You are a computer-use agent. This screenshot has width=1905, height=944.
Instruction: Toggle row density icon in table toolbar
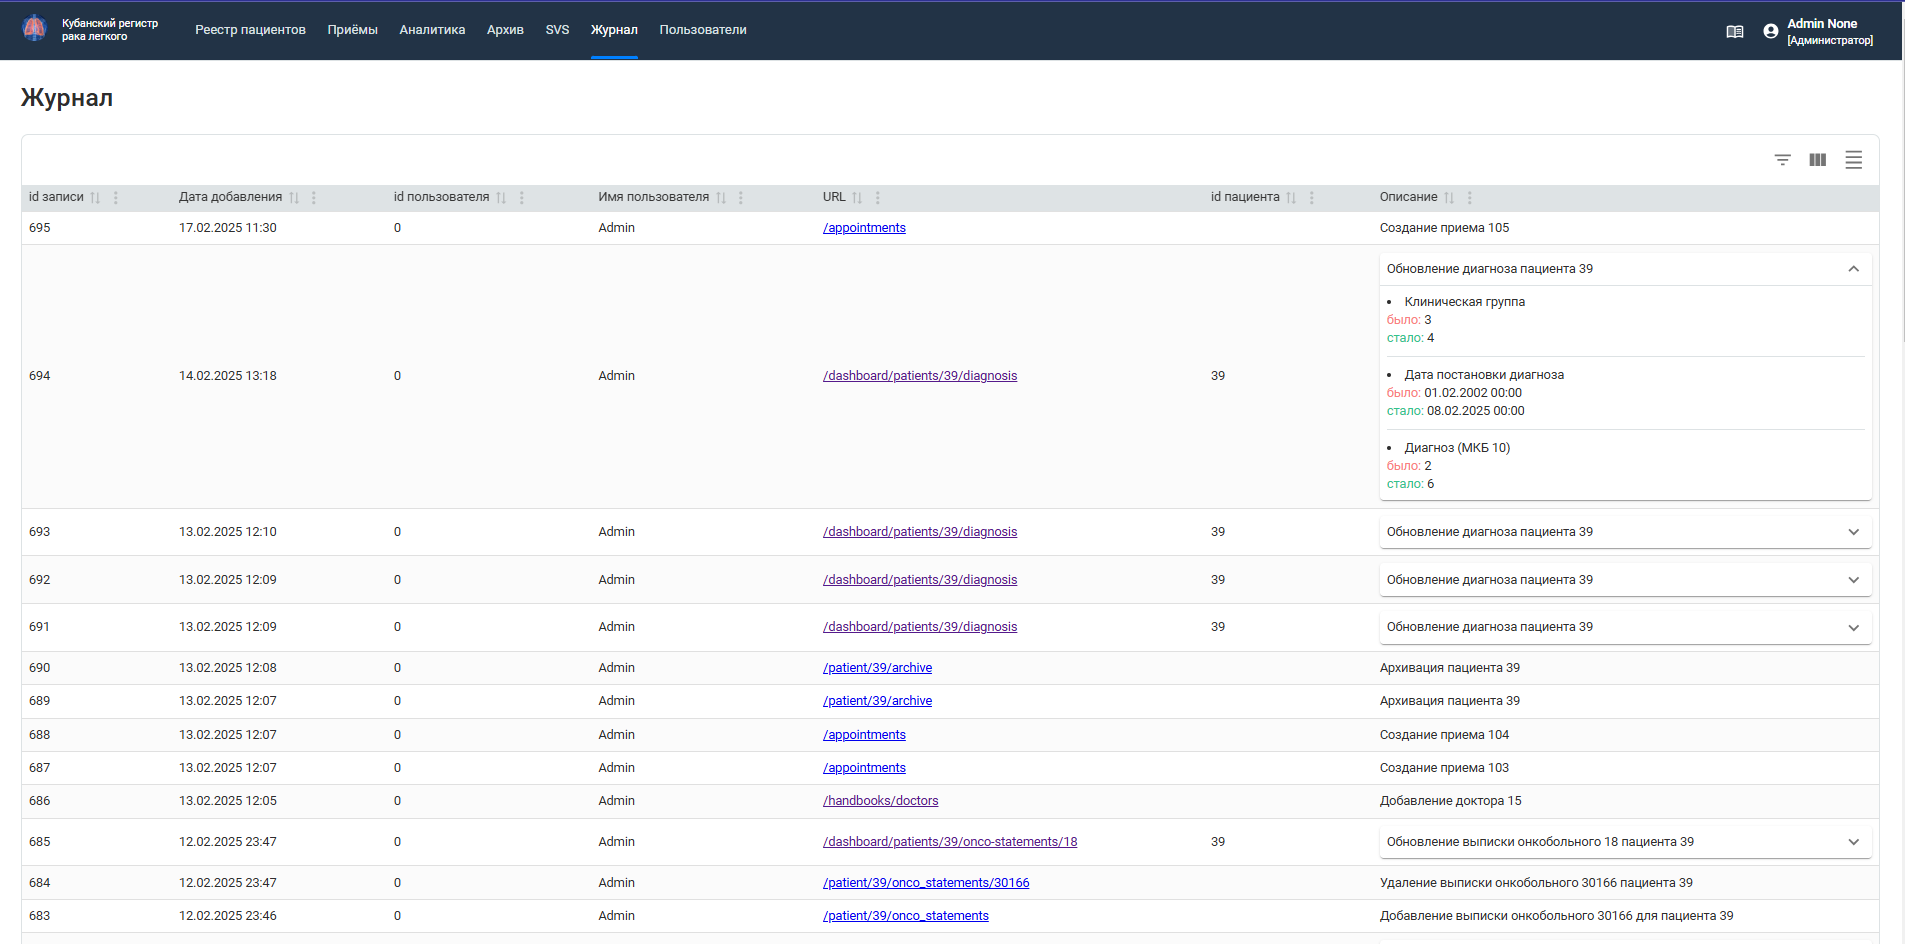point(1853,160)
